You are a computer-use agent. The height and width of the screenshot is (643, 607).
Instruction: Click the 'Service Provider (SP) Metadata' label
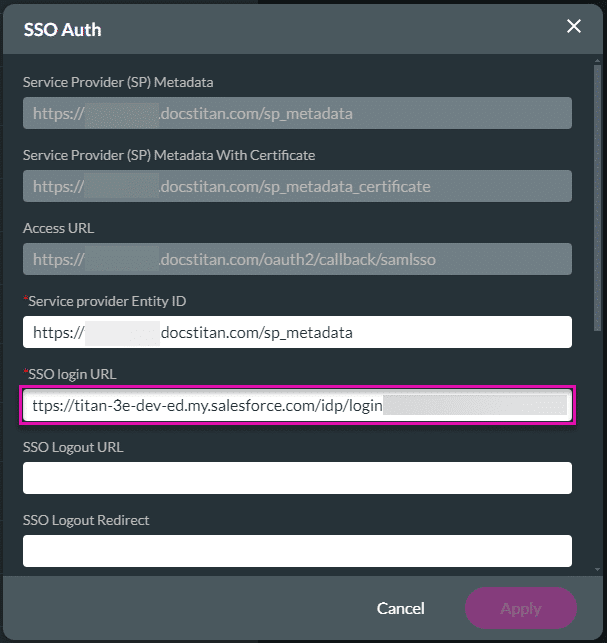[118, 82]
